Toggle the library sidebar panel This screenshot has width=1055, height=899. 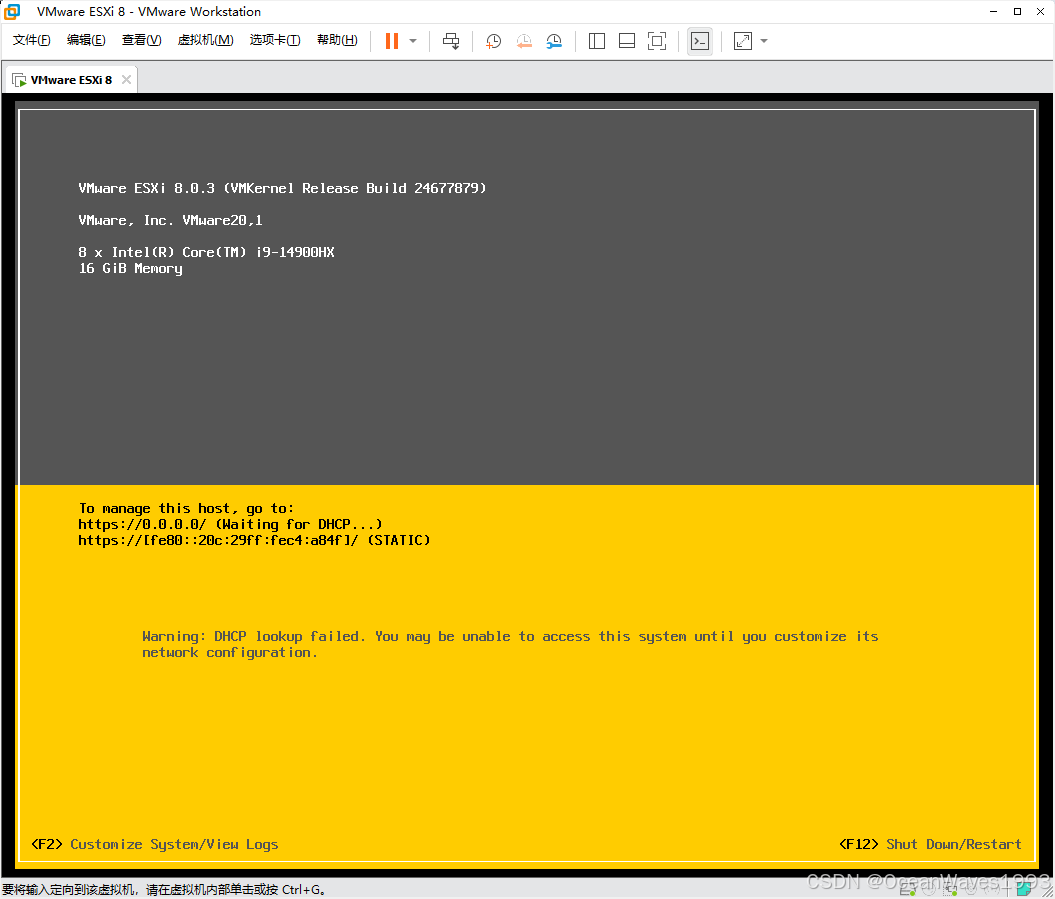(x=597, y=41)
